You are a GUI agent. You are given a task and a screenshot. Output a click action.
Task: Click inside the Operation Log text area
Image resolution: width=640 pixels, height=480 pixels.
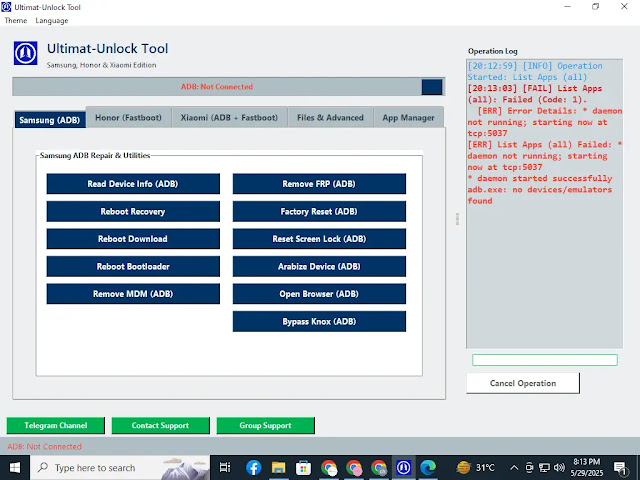[544, 203]
